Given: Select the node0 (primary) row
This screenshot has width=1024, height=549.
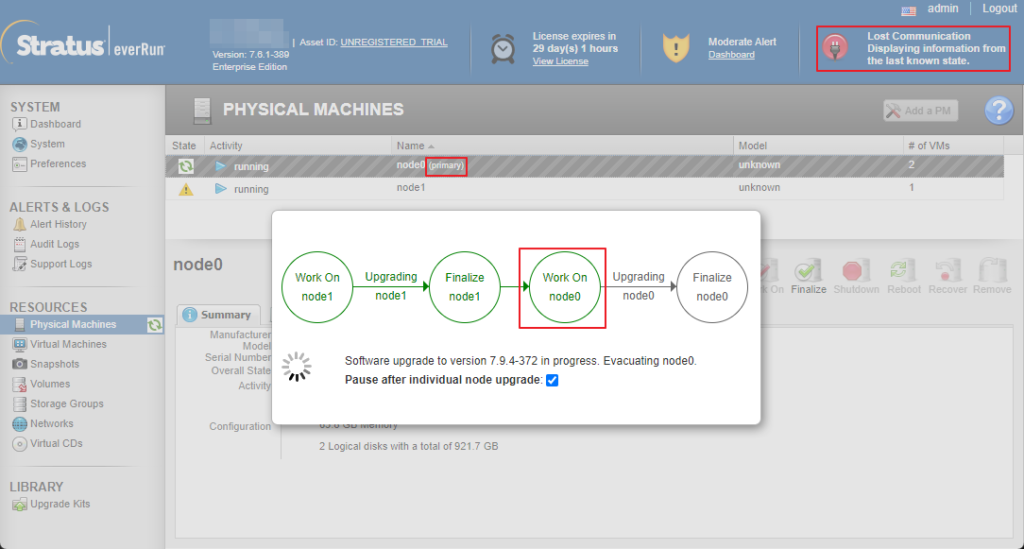Looking at the screenshot, I should (x=584, y=166).
